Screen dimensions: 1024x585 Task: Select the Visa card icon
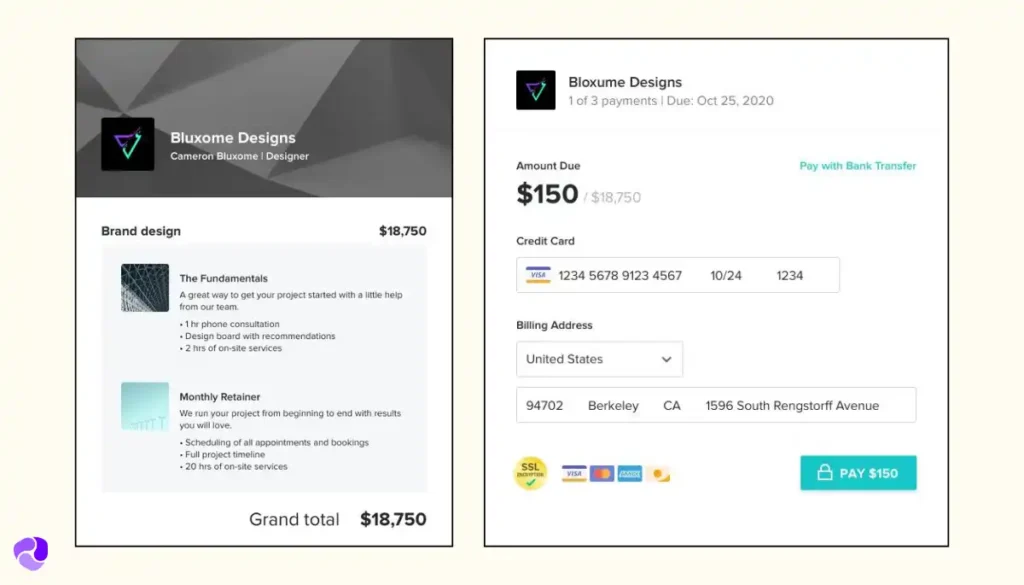[574, 473]
